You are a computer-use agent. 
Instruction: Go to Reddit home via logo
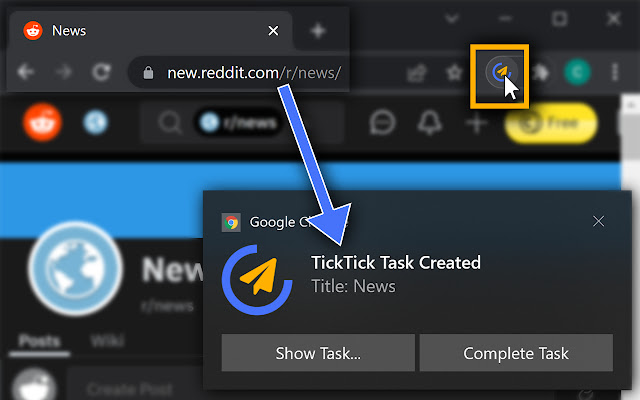(x=42, y=122)
